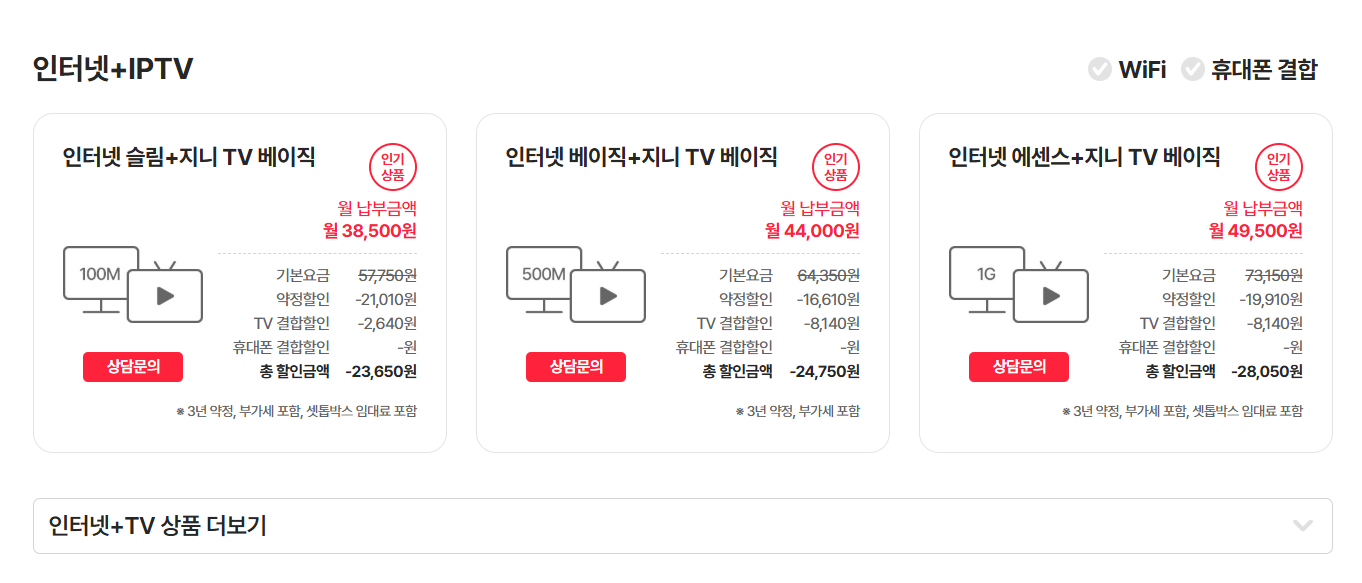
Task: Click the popular badge on the 에센스 plan
Action: click(1279, 167)
